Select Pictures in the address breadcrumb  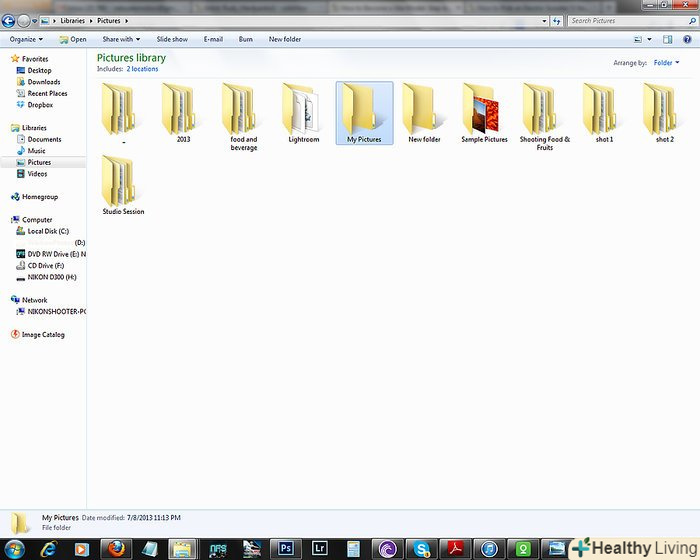pos(109,21)
